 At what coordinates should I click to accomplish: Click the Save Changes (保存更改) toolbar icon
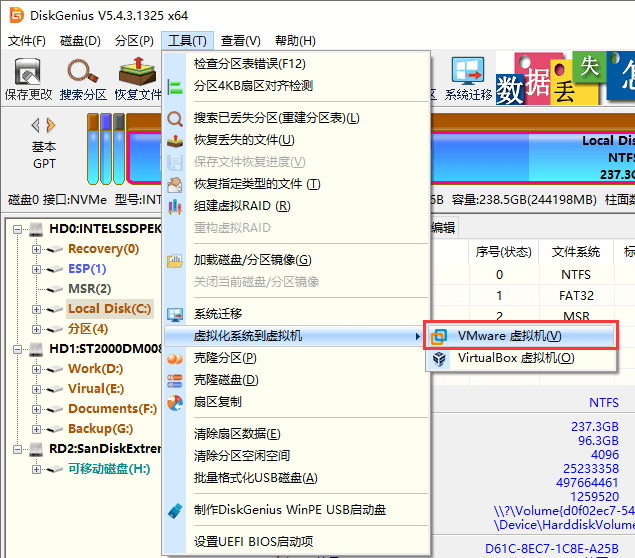click(x=28, y=79)
